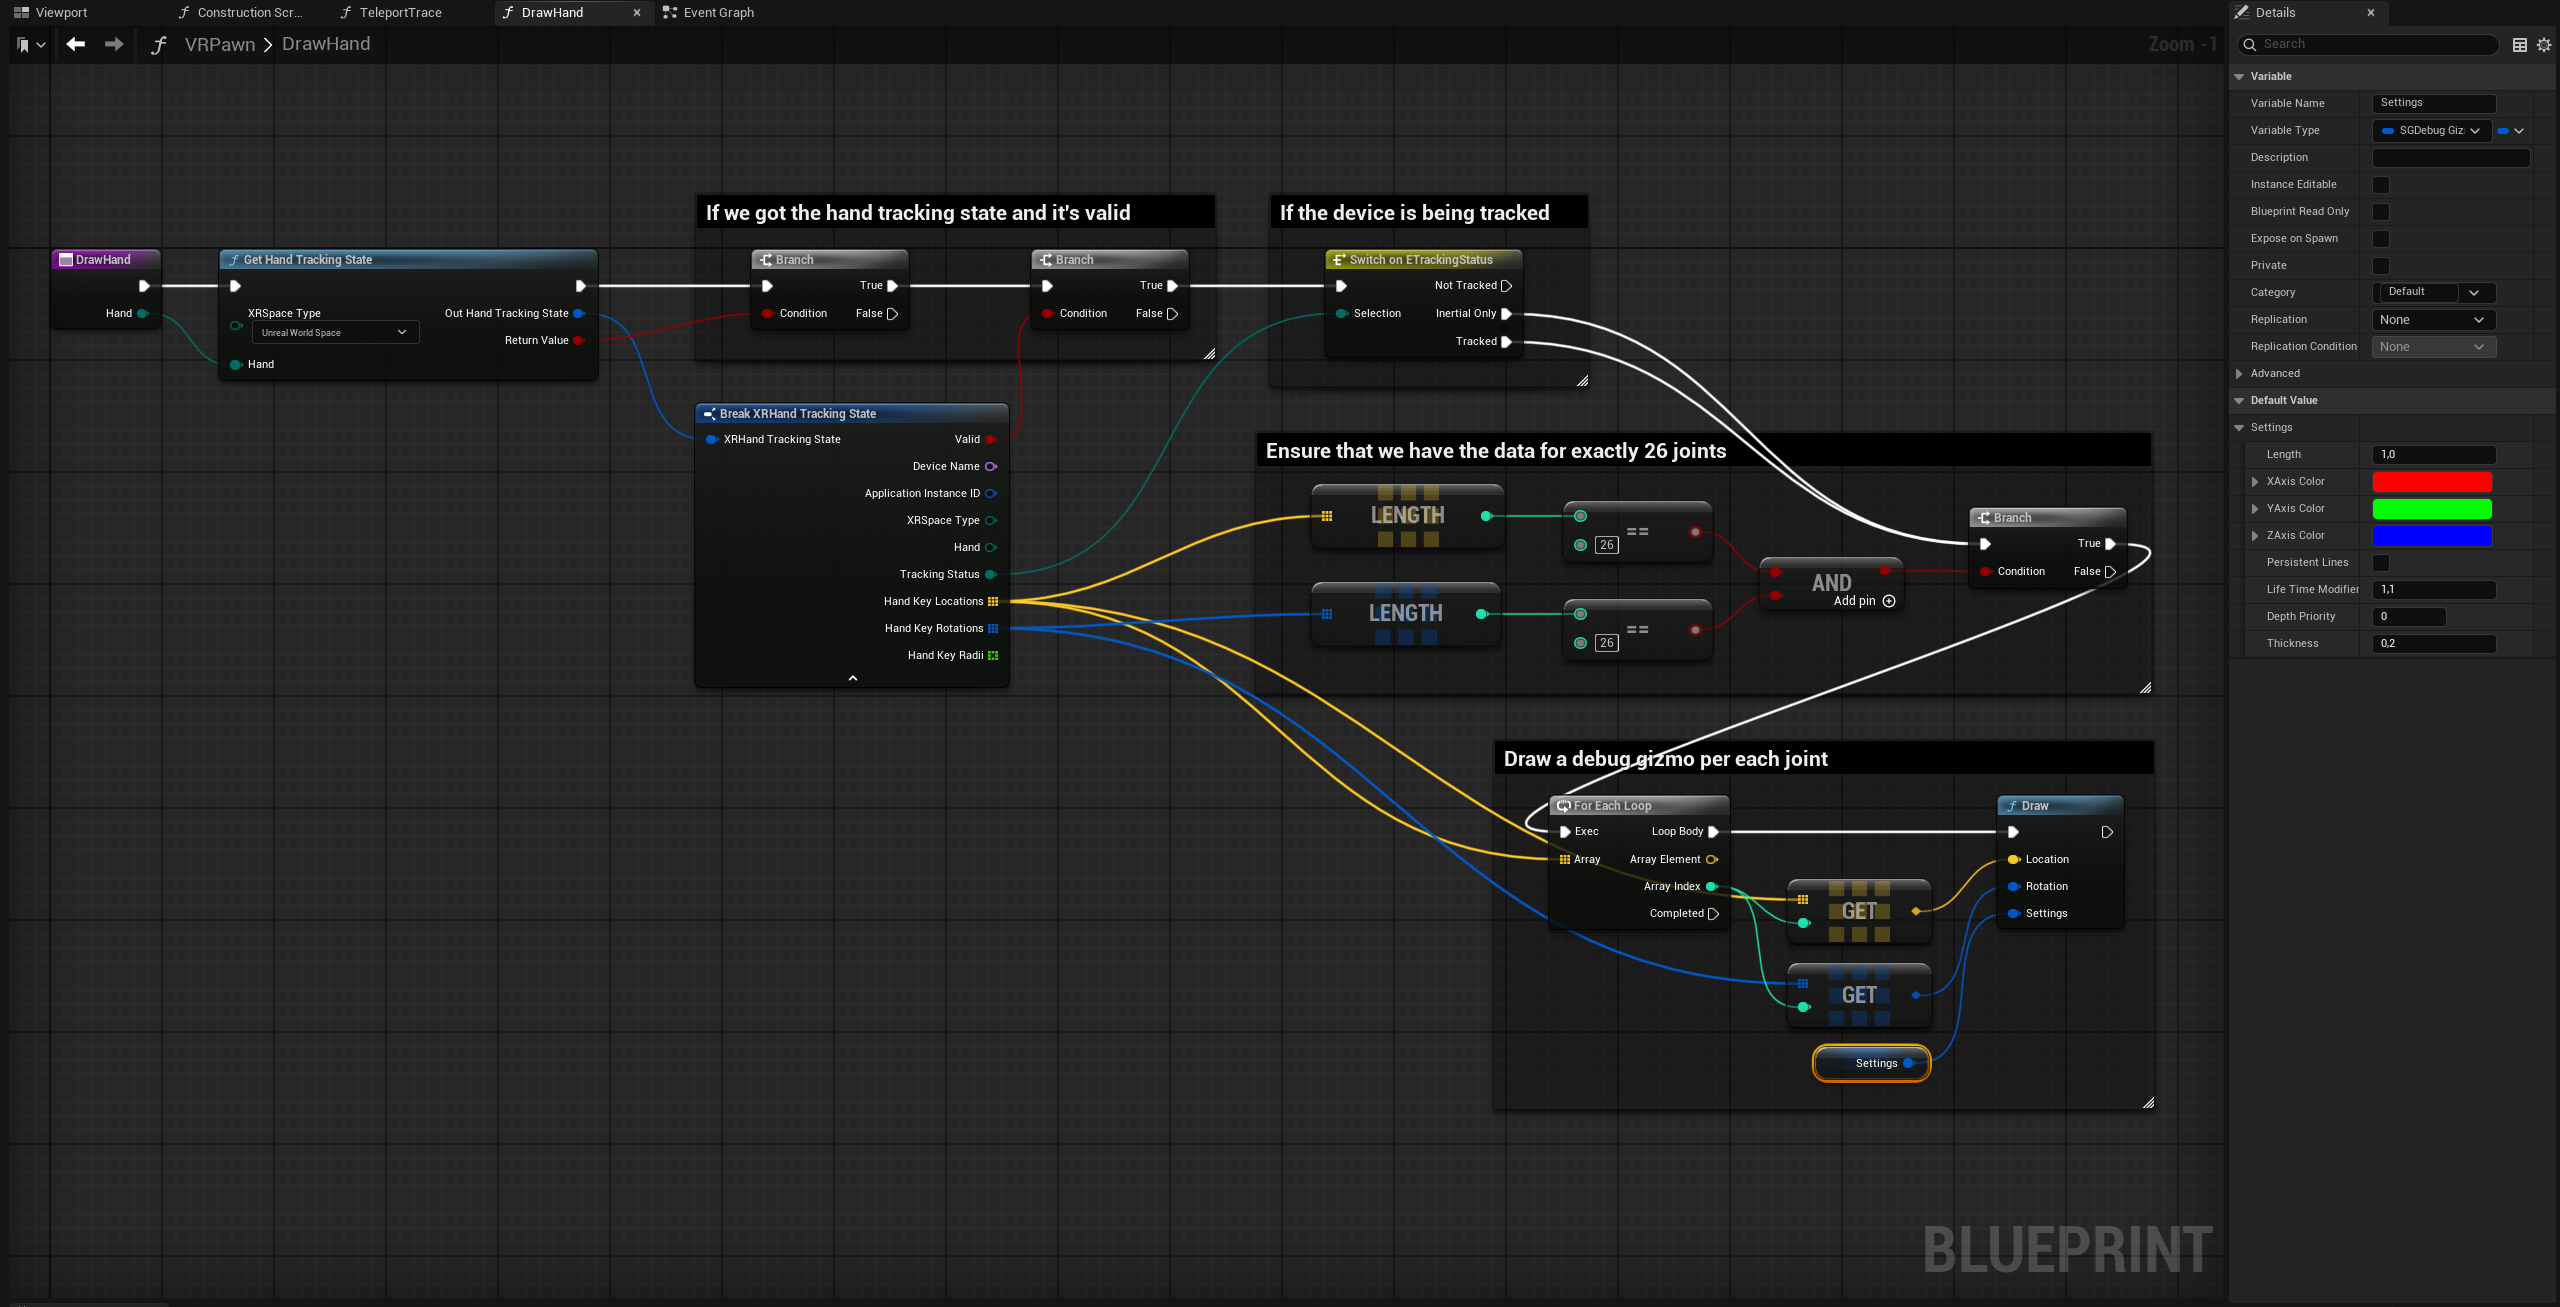Click the magnifier icon in the Details search bar
Viewport: 2560px width, 1307px height.
[x=2249, y=44]
